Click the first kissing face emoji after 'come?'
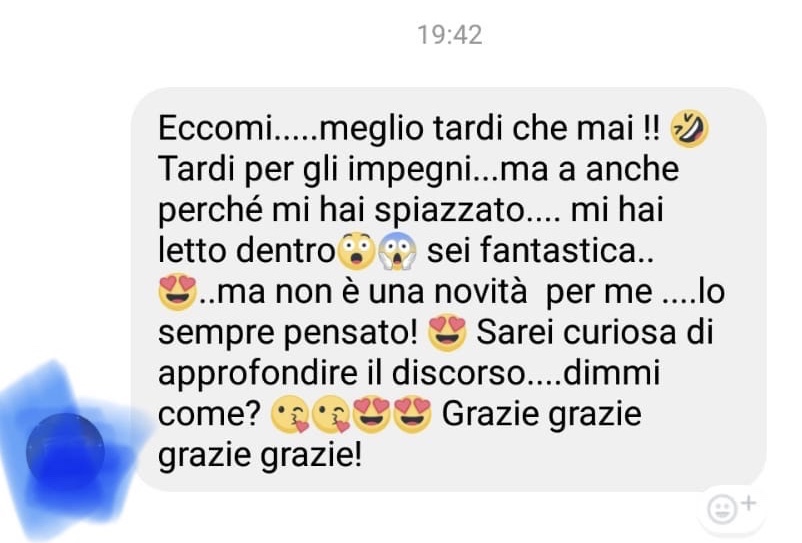Screen dimensions: 802x543 click(x=290, y=415)
